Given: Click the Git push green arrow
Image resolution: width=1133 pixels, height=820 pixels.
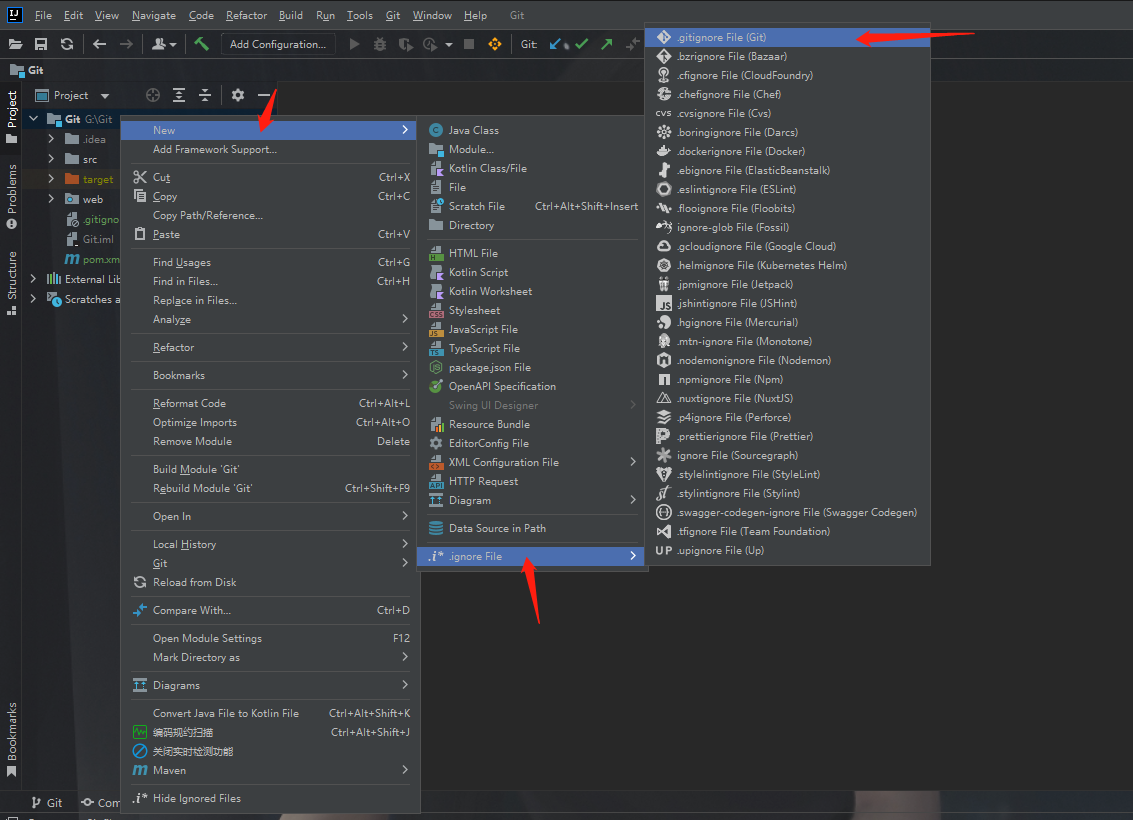Looking at the screenshot, I should click(x=607, y=44).
